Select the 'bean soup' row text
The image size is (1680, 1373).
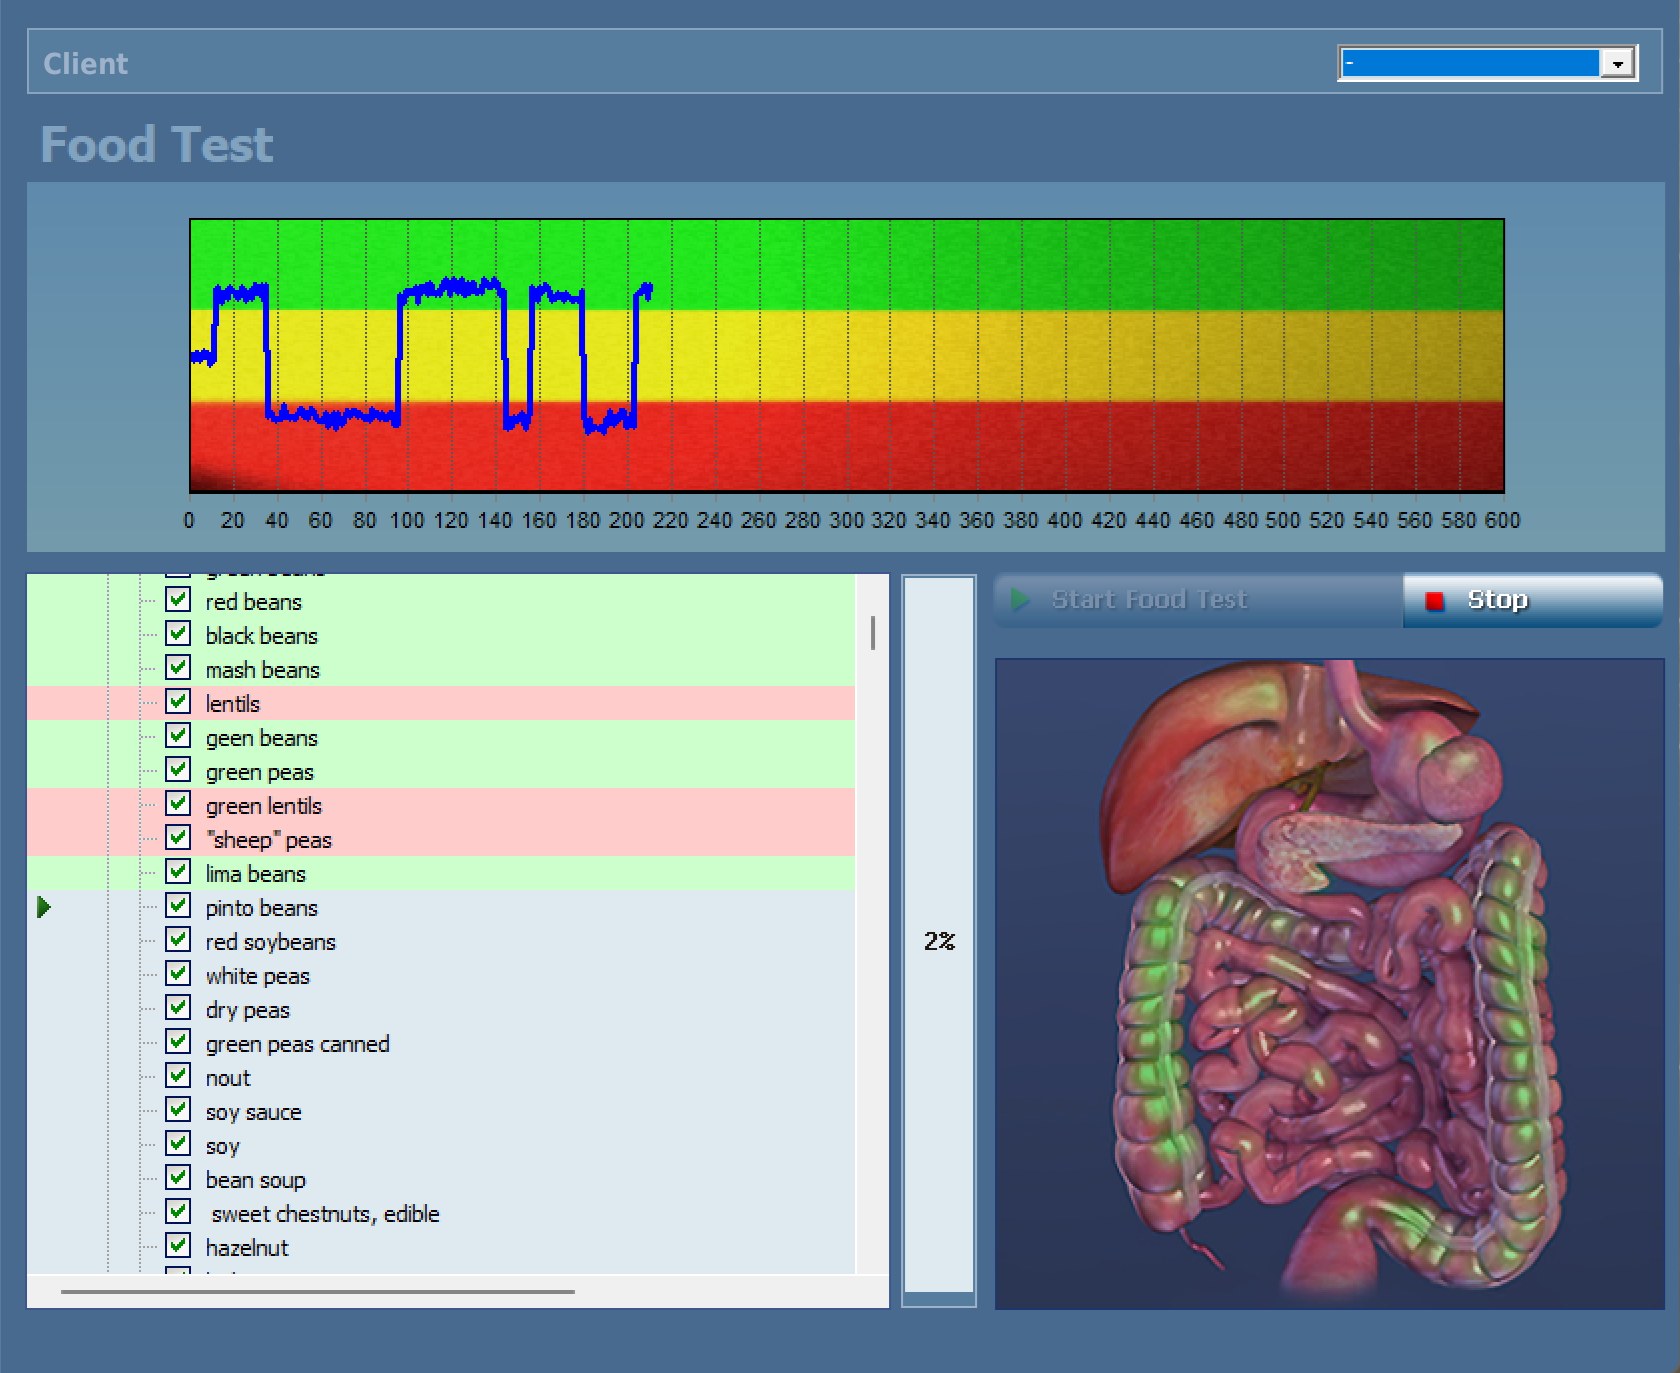[x=255, y=1180]
